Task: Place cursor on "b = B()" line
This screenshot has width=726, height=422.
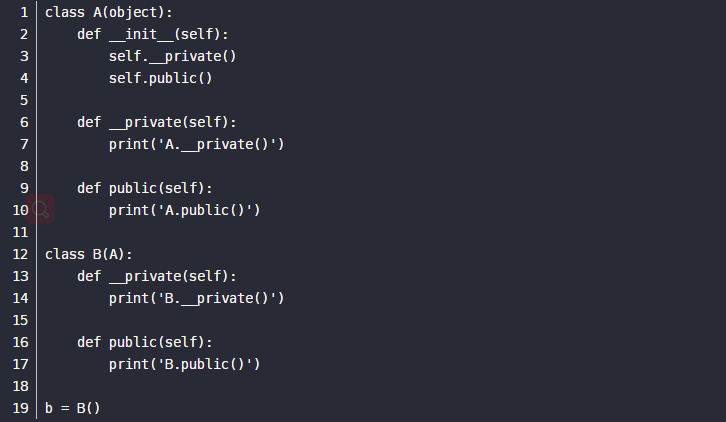Action: [73, 408]
